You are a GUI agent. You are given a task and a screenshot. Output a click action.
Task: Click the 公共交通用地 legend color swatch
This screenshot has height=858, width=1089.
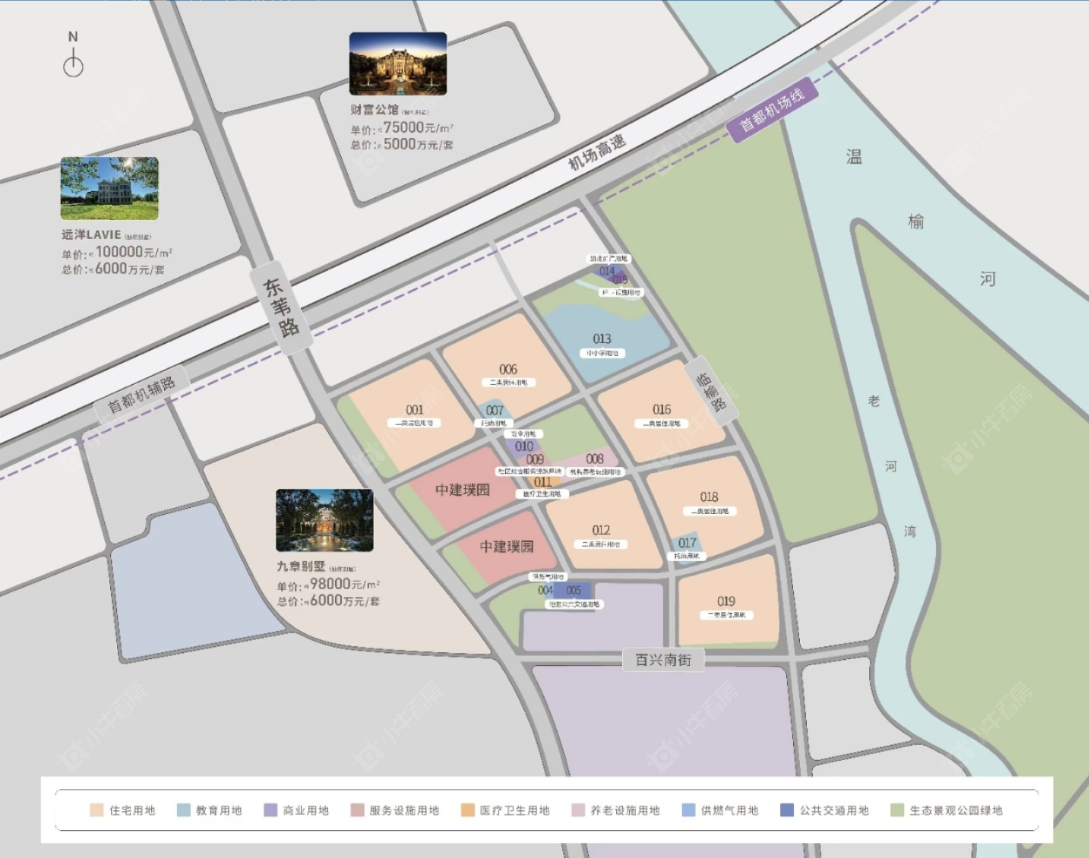[x=787, y=810]
